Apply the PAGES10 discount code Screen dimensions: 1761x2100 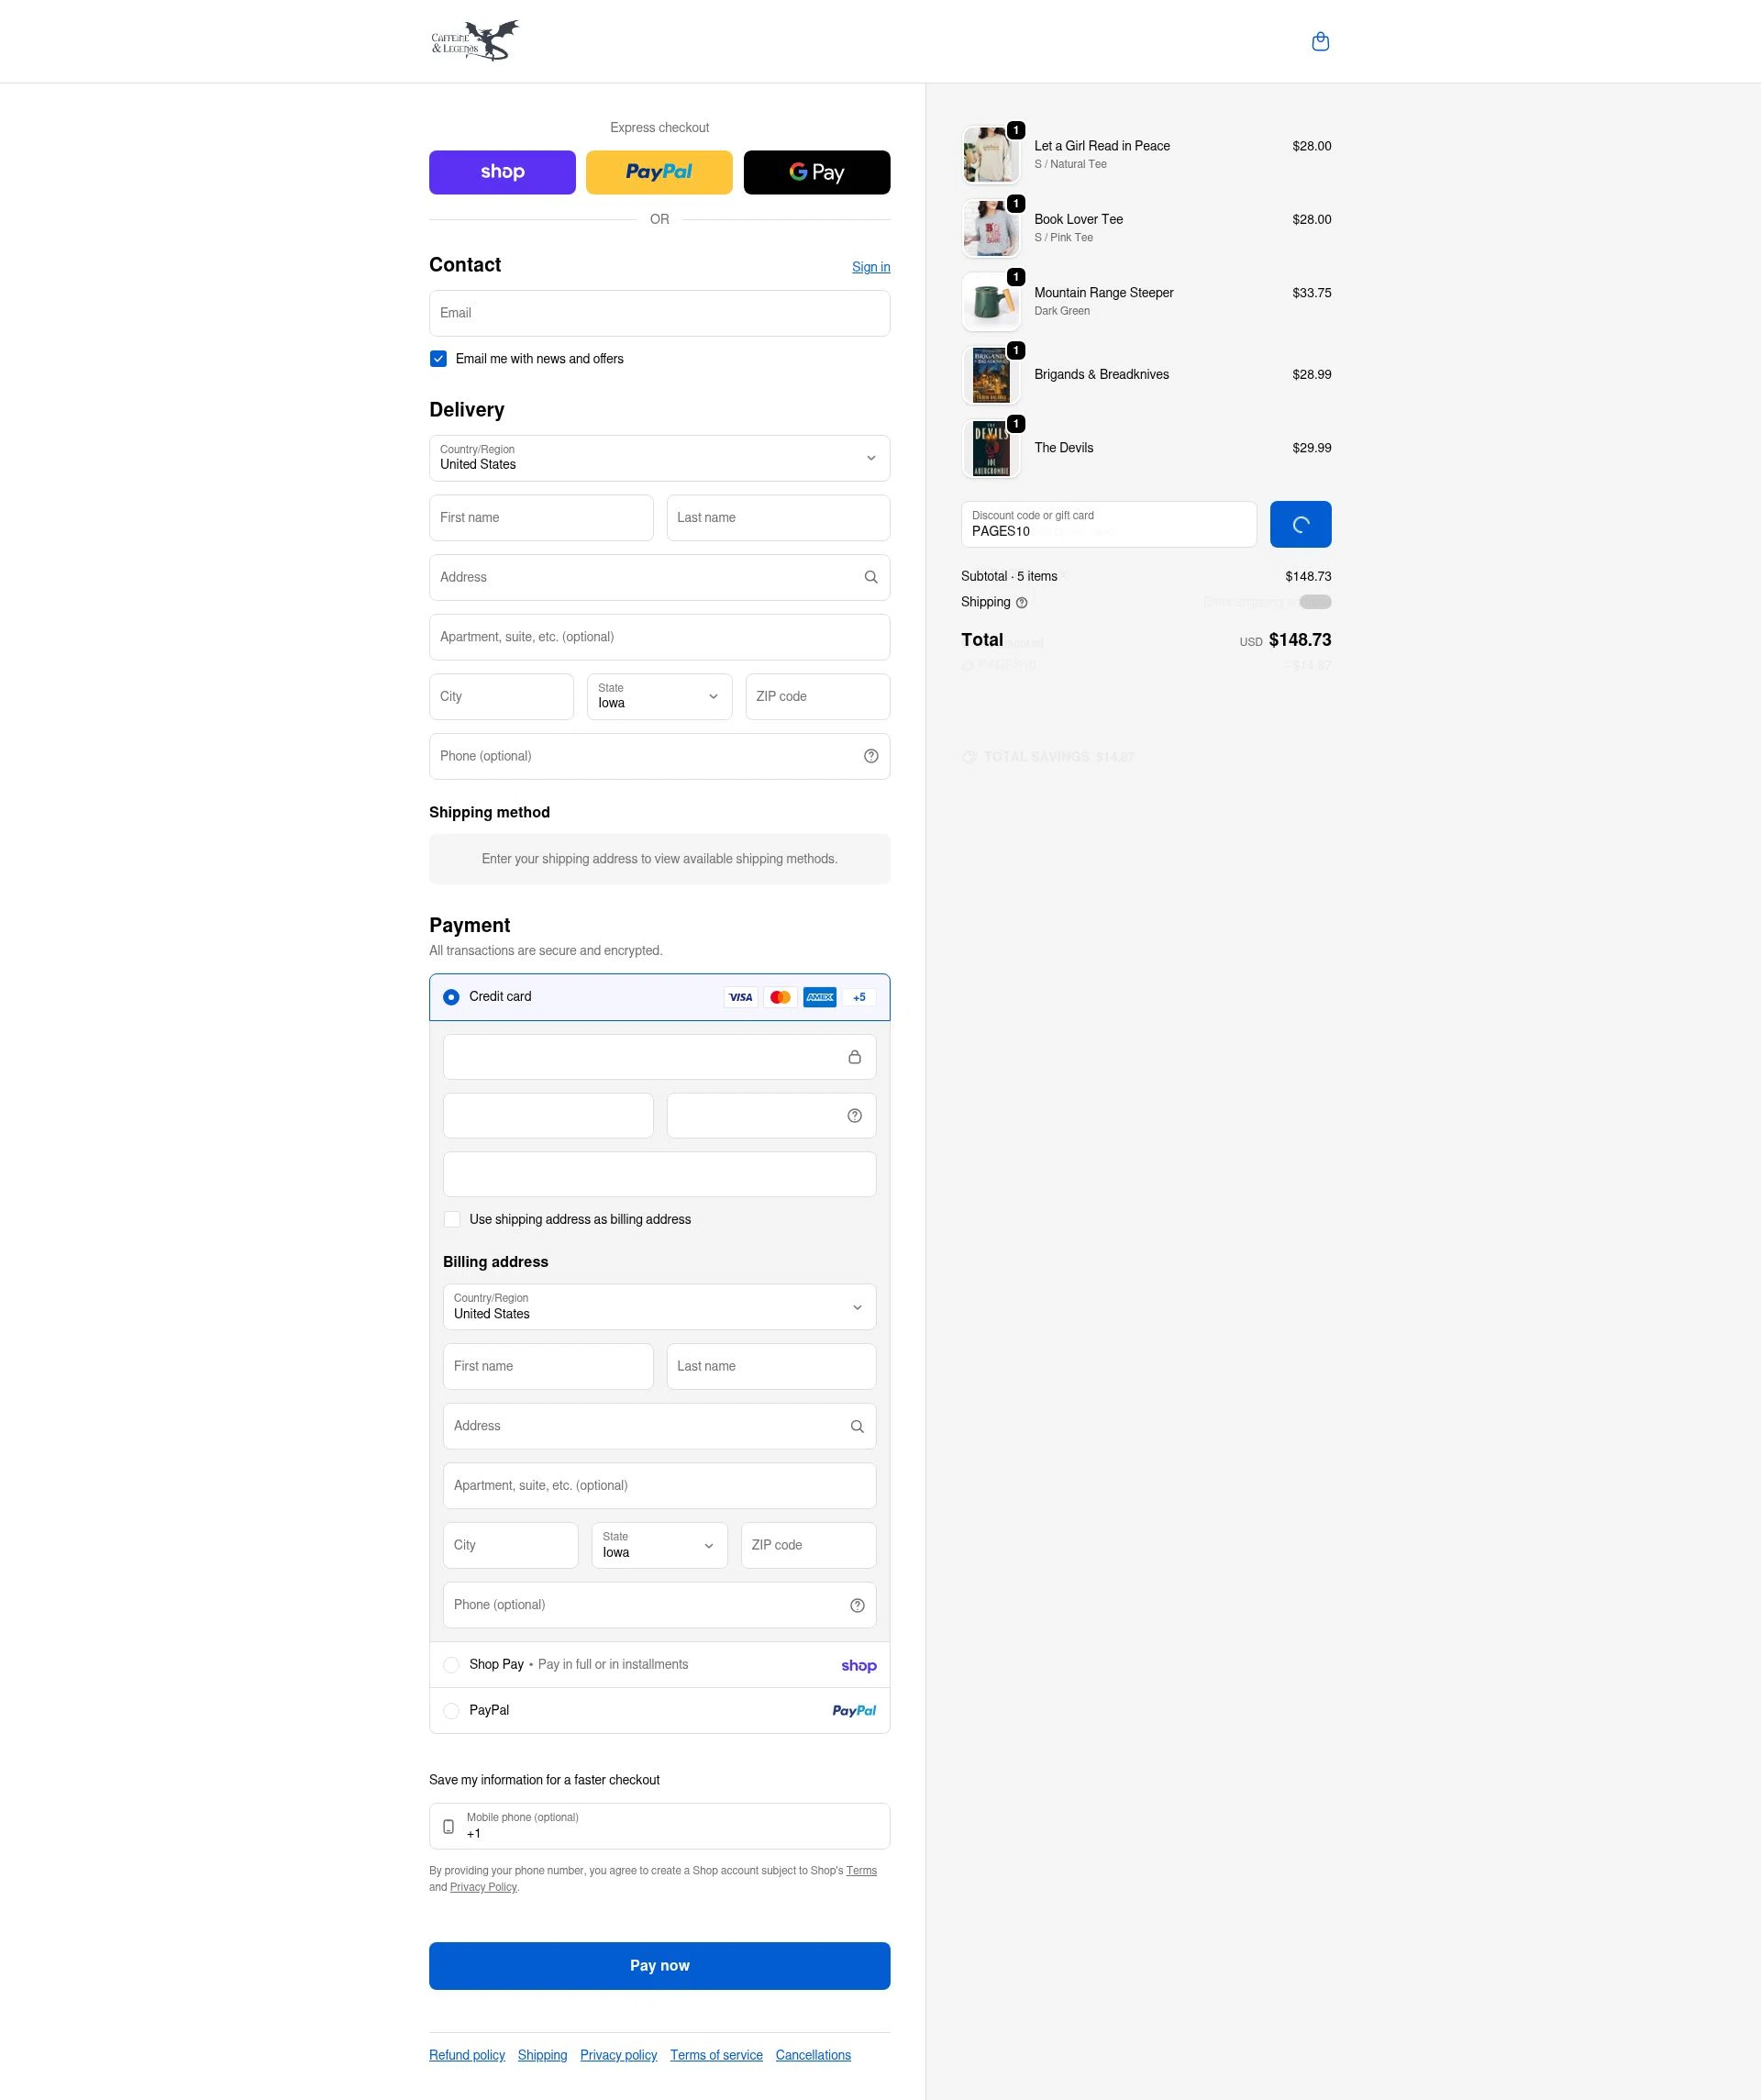pyautogui.click(x=1300, y=523)
